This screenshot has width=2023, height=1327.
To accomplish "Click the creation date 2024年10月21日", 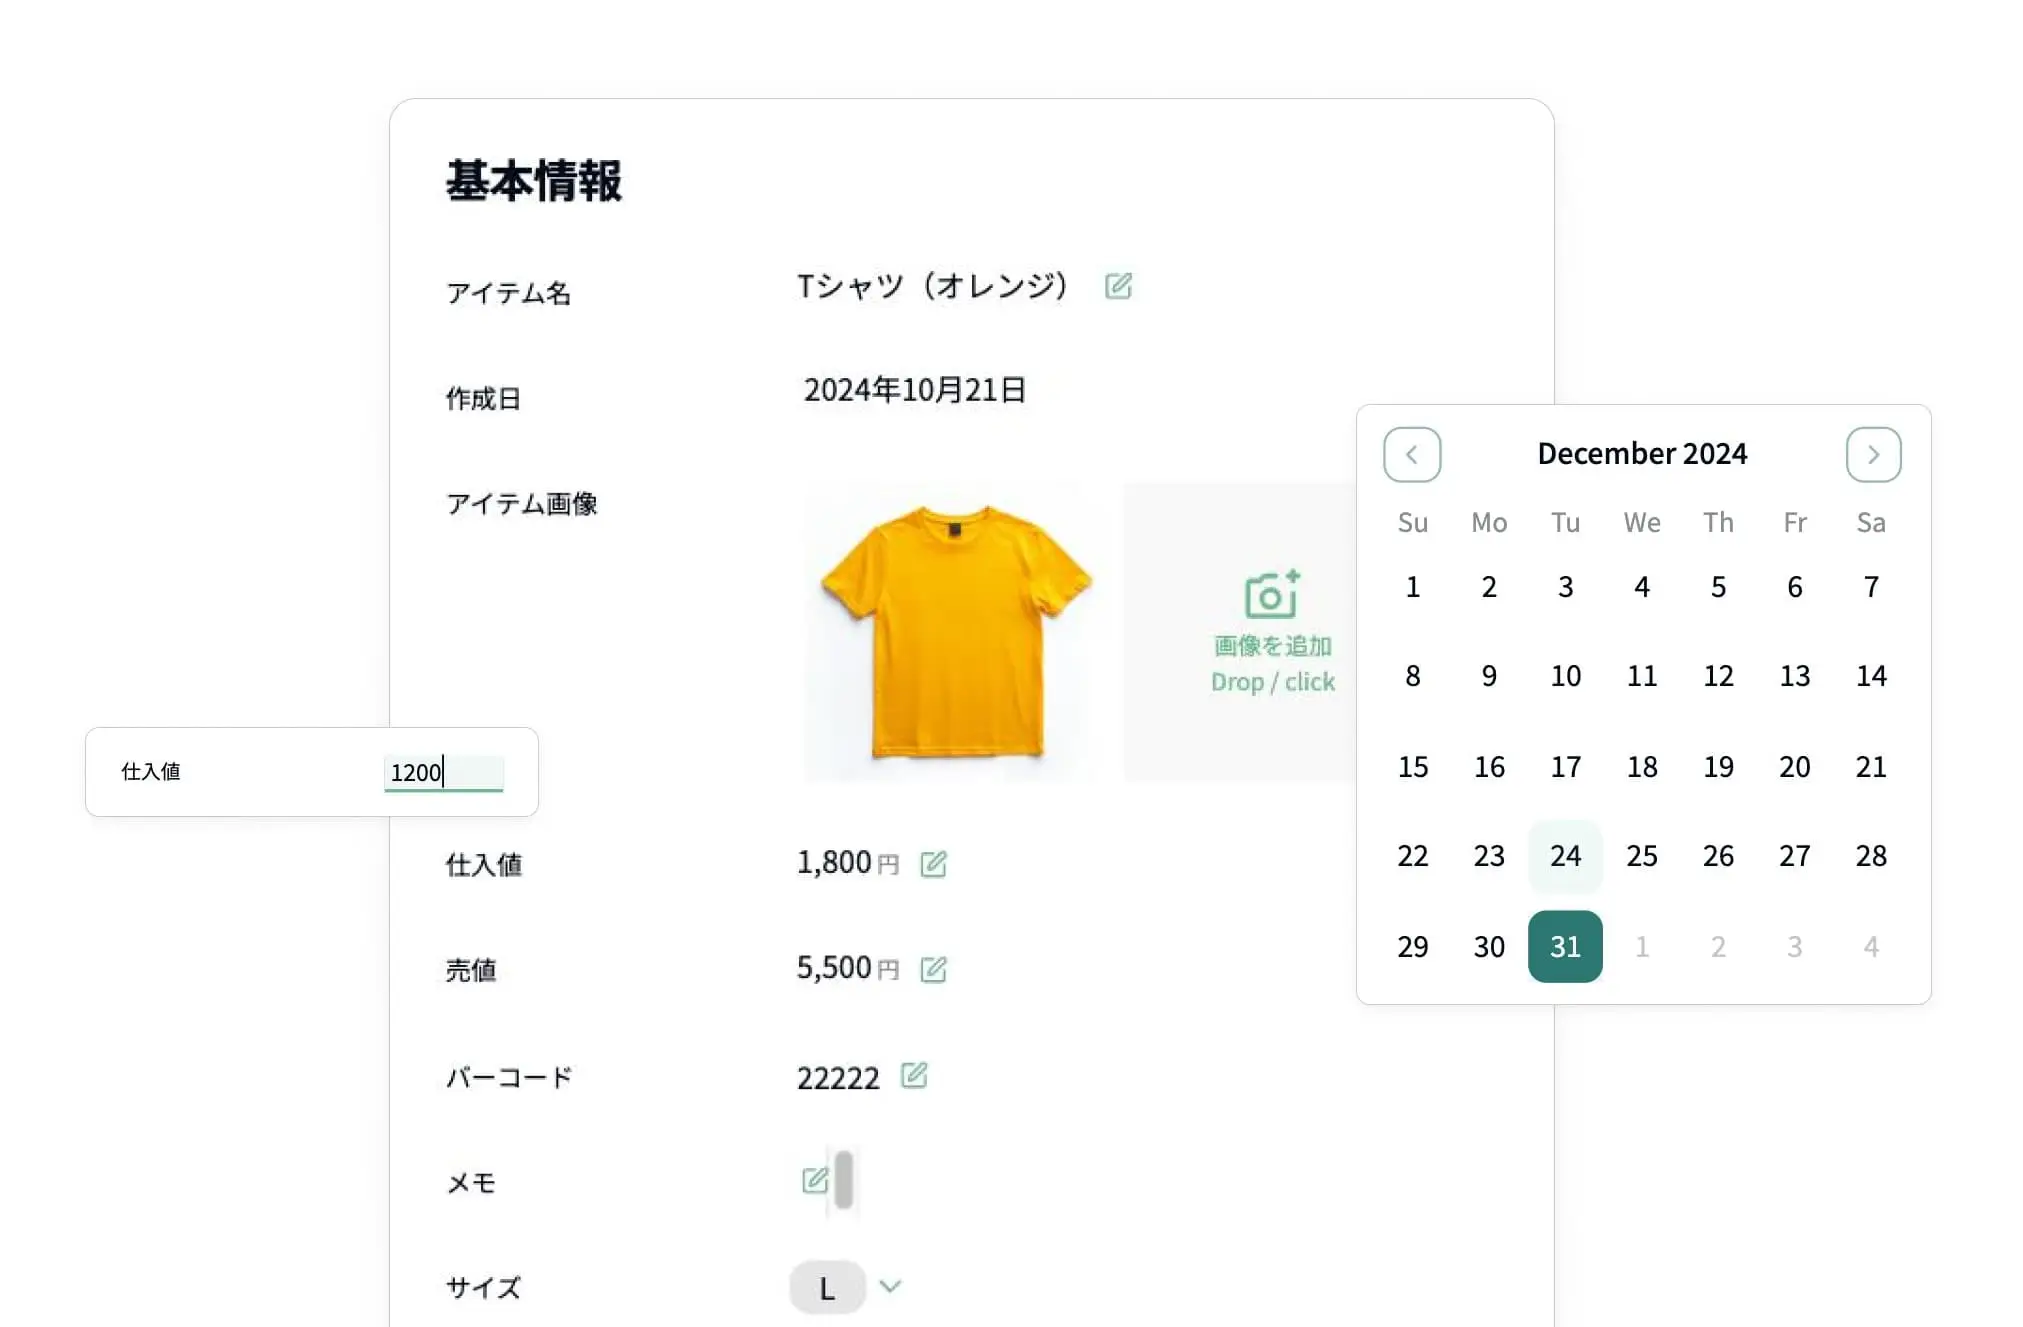I will (915, 390).
